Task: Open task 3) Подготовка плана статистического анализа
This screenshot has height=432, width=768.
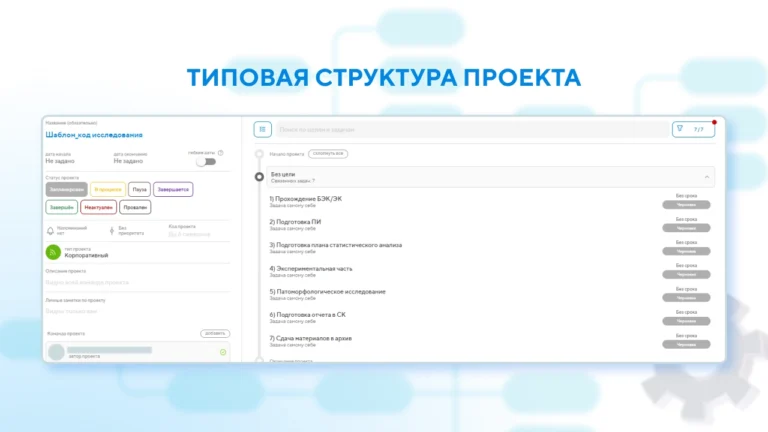Action: pos(336,245)
